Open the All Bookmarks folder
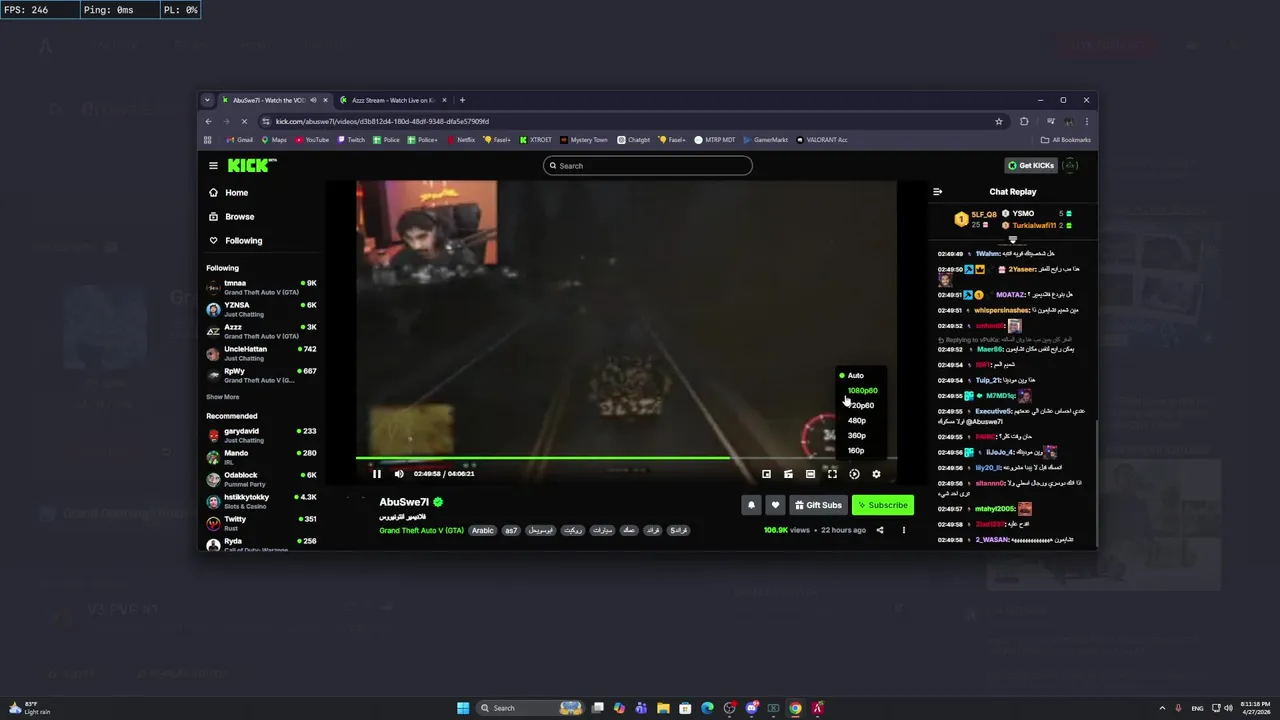This screenshot has width=1280, height=720. coord(1066,140)
